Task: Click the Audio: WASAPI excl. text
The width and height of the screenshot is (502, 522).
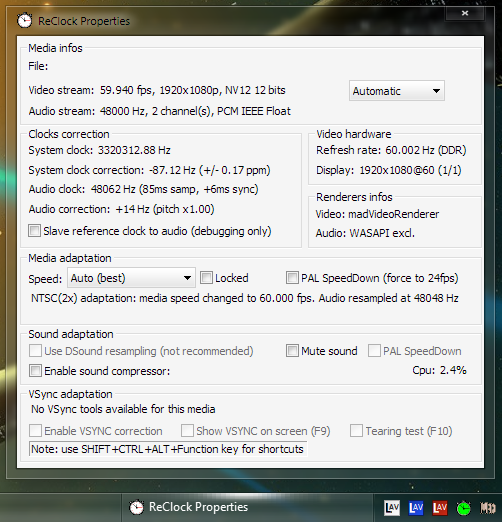Action: point(365,233)
